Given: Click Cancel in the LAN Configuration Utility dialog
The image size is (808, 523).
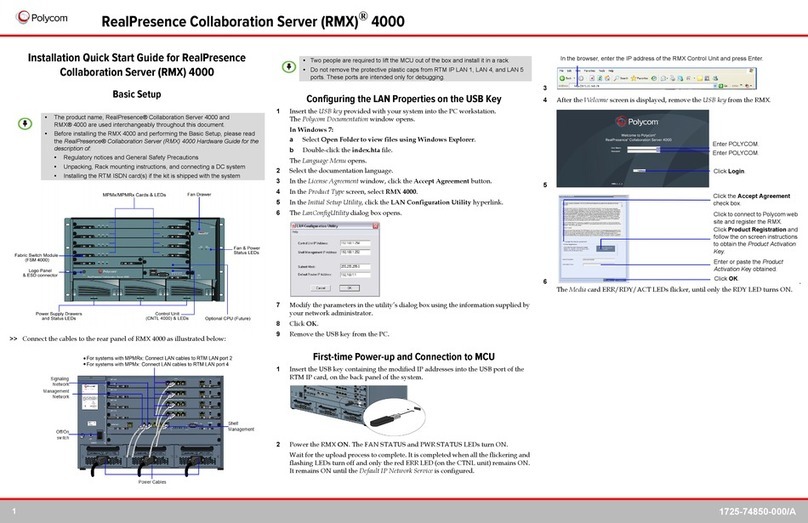Looking at the screenshot, I should coord(321,288).
